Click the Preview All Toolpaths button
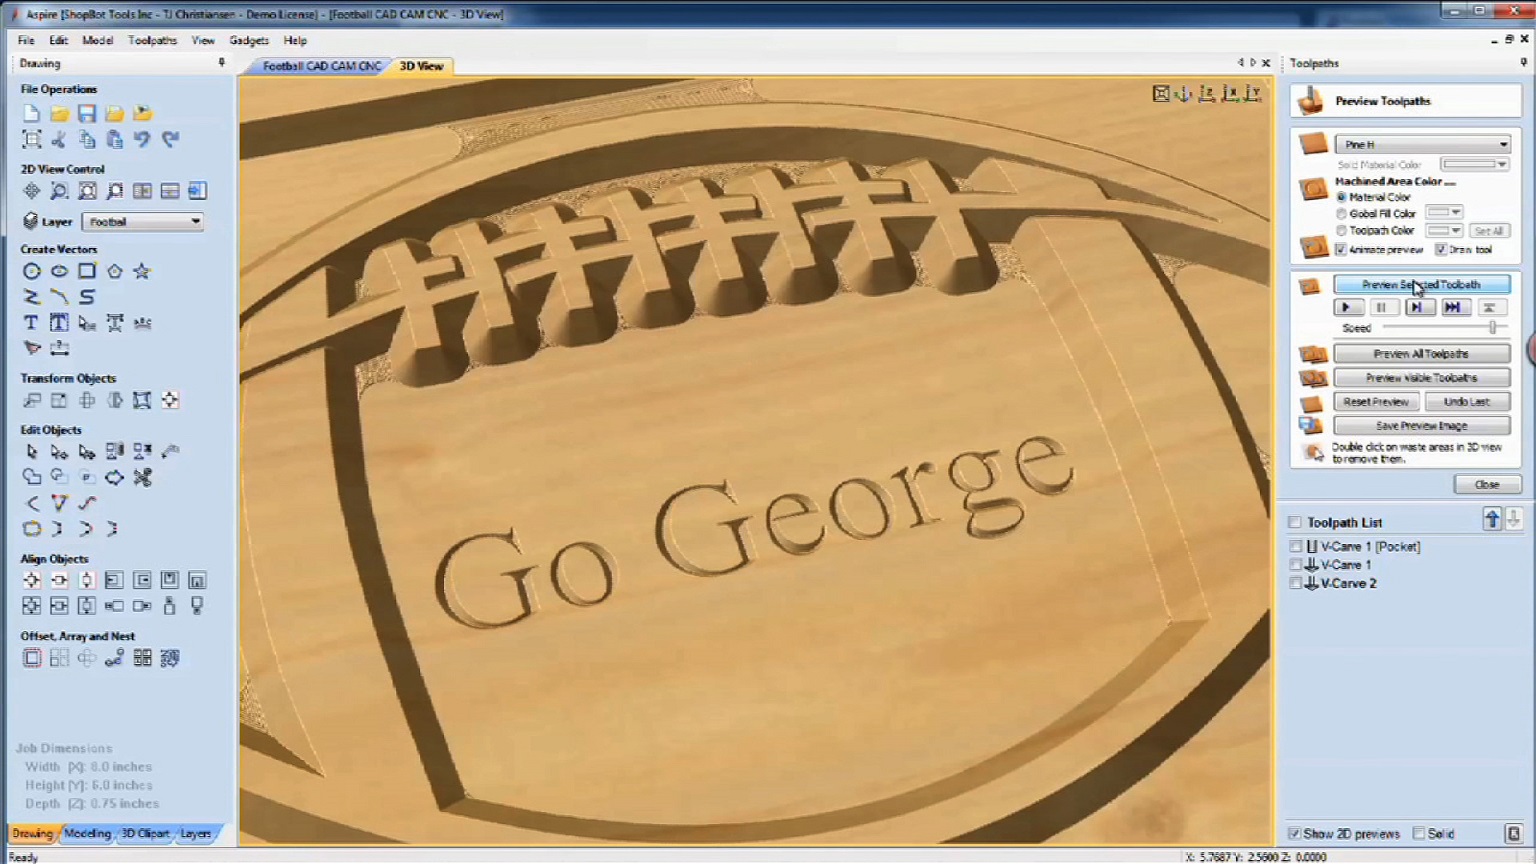Viewport: 1536px width, 864px height. 1421,354
